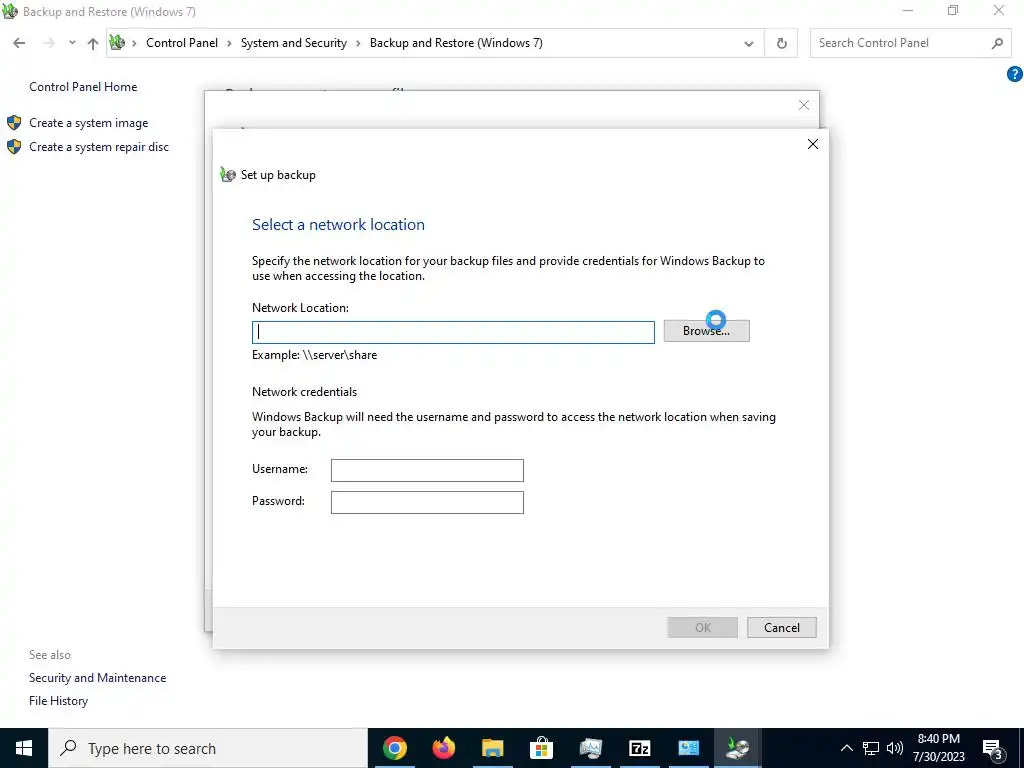1024x768 pixels.
Task: Go back using the navigation arrow
Action: click(19, 43)
